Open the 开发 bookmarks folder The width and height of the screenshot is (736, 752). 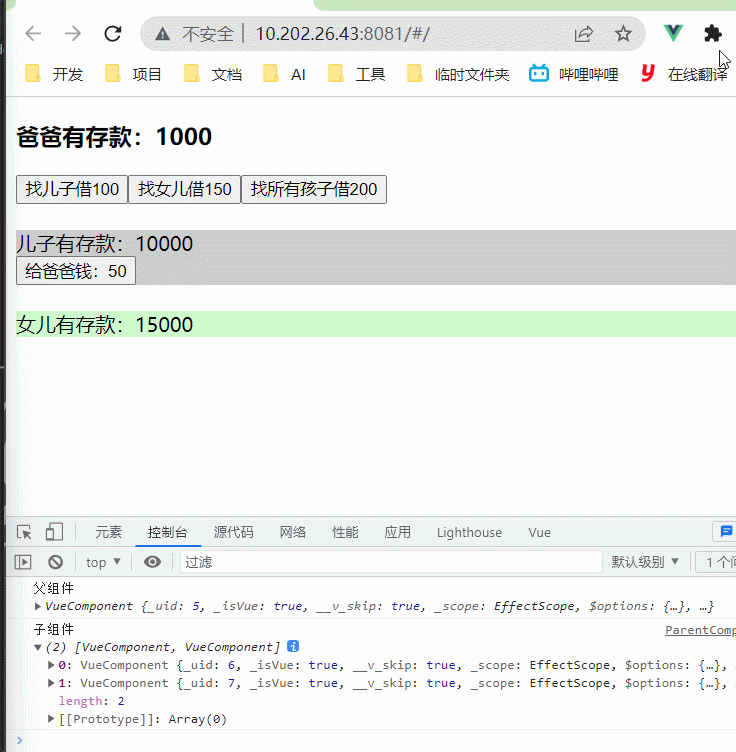coord(54,74)
